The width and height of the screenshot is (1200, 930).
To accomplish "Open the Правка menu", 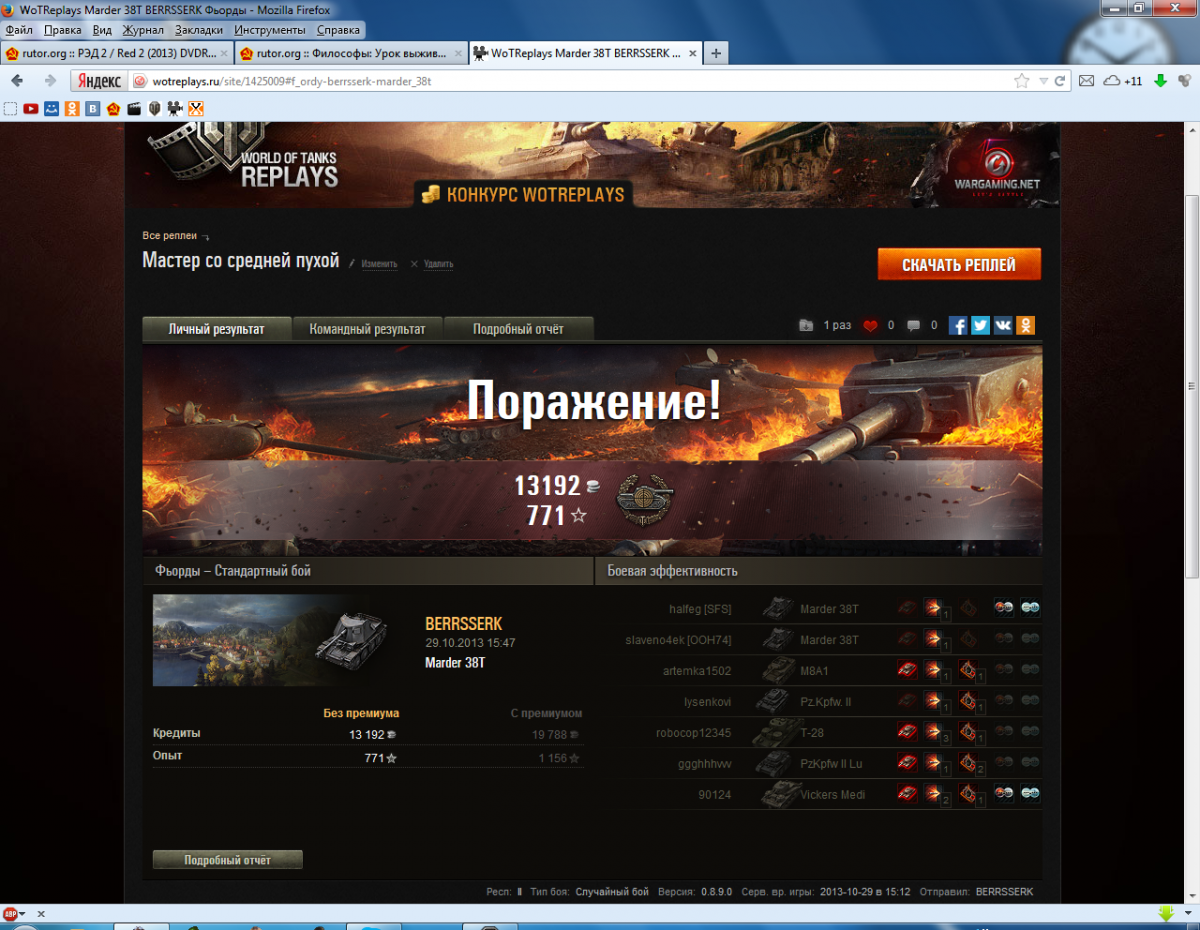I will pos(63,30).
